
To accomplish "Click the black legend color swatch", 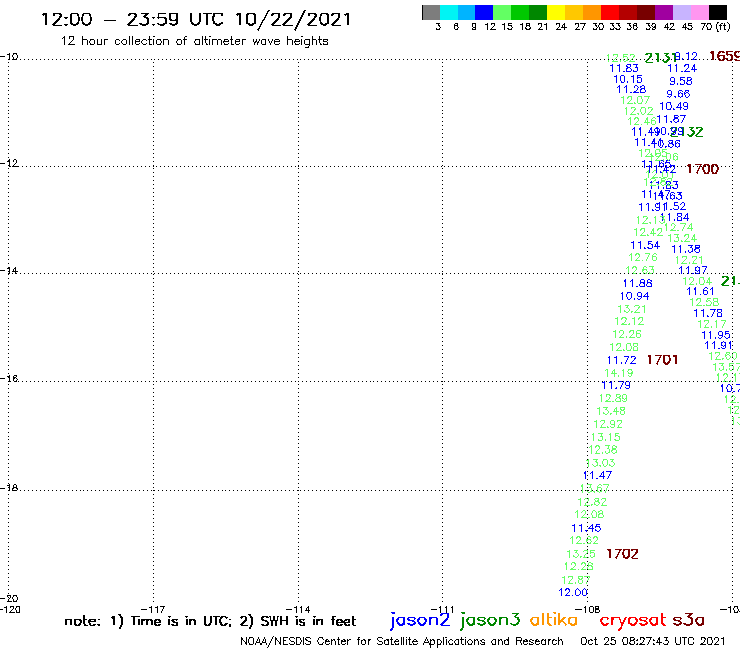I will [x=717, y=12].
